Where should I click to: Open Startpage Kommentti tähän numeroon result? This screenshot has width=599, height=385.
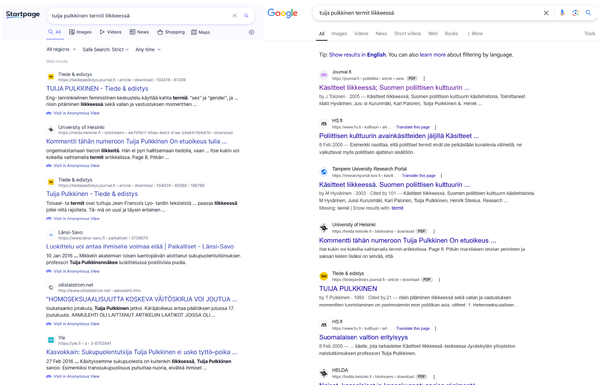(x=137, y=141)
